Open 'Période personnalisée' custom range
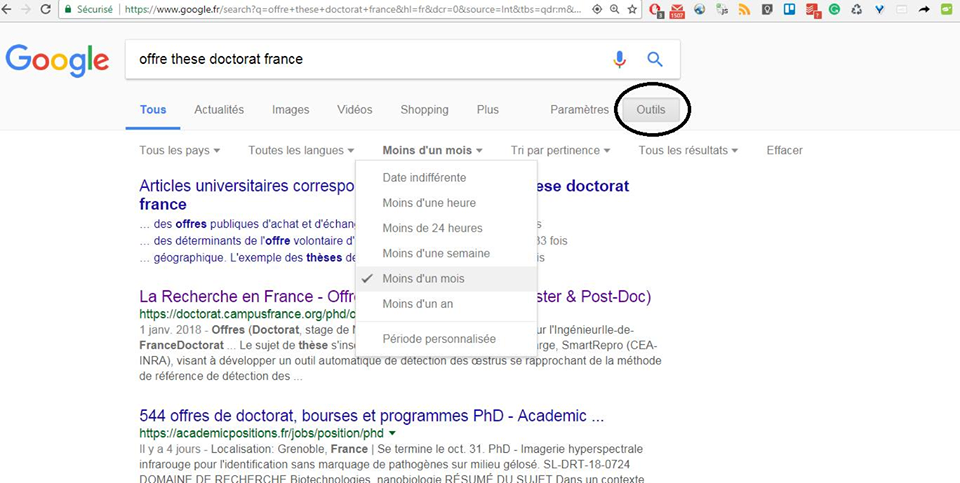The image size is (960, 483). click(446, 339)
